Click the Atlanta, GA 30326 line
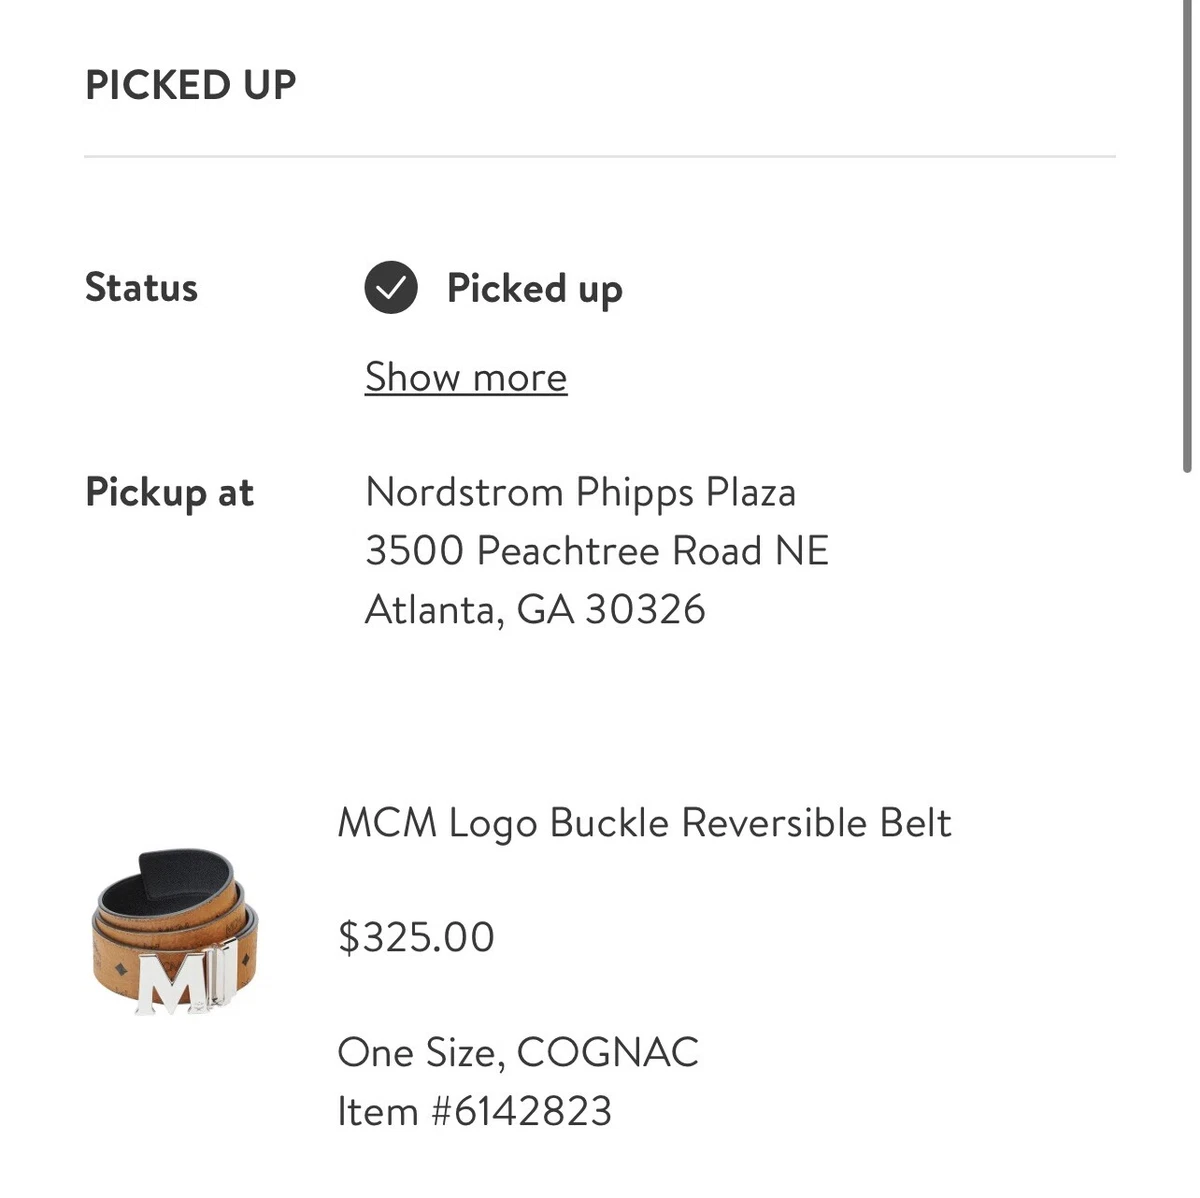Viewport: 1200px width, 1198px height. (535, 609)
